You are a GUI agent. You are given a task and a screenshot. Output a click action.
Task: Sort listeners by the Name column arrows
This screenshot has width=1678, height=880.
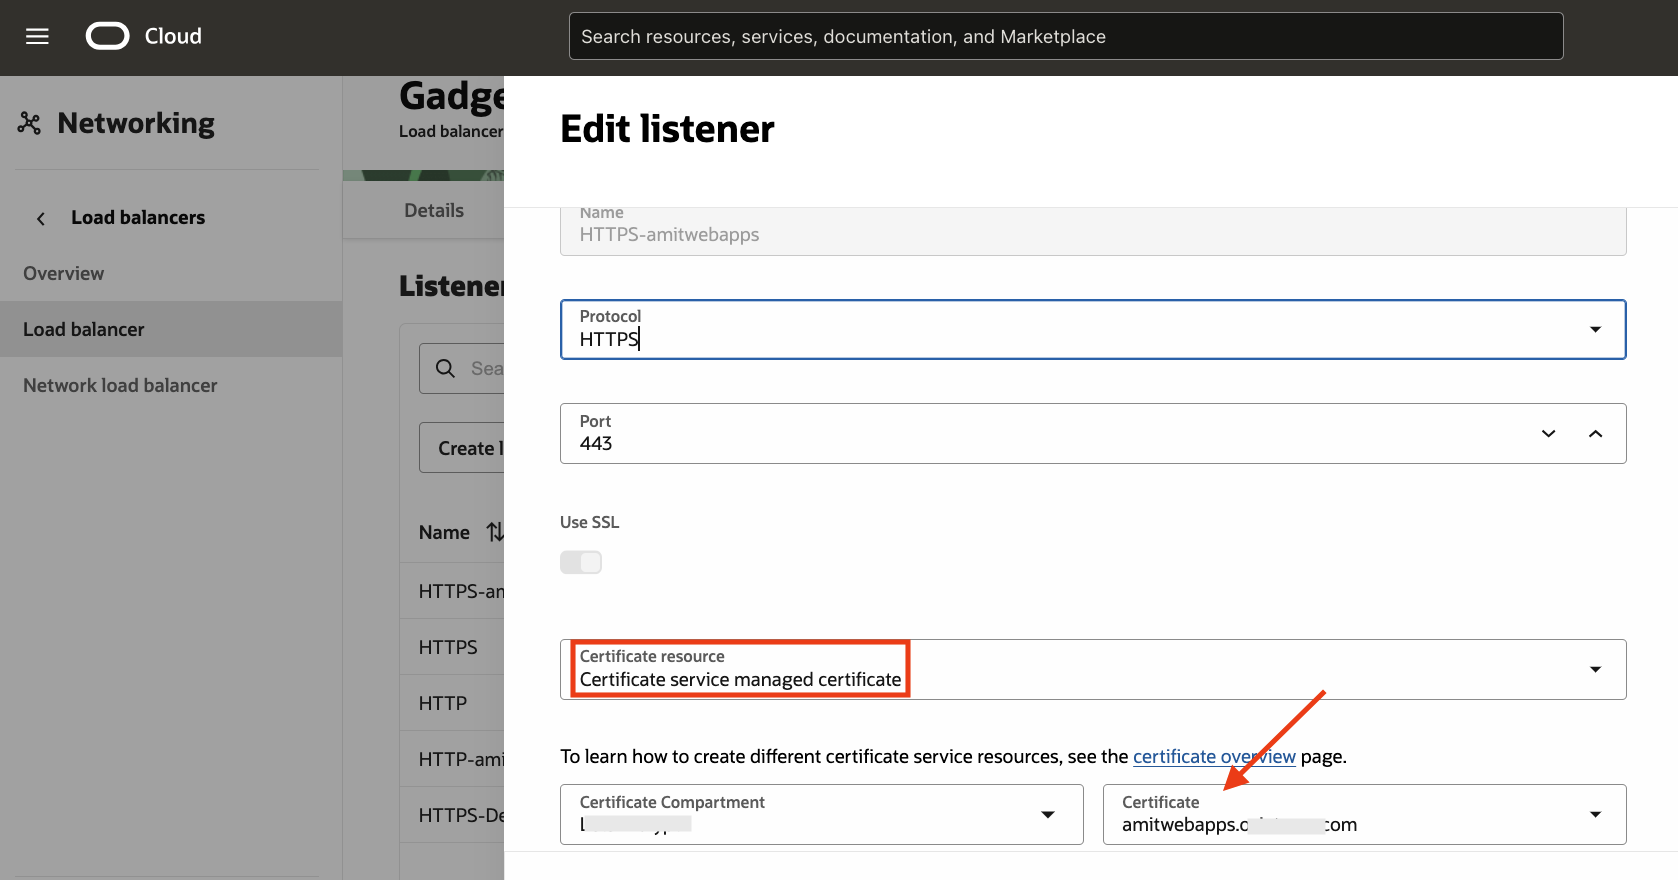pos(495,532)
